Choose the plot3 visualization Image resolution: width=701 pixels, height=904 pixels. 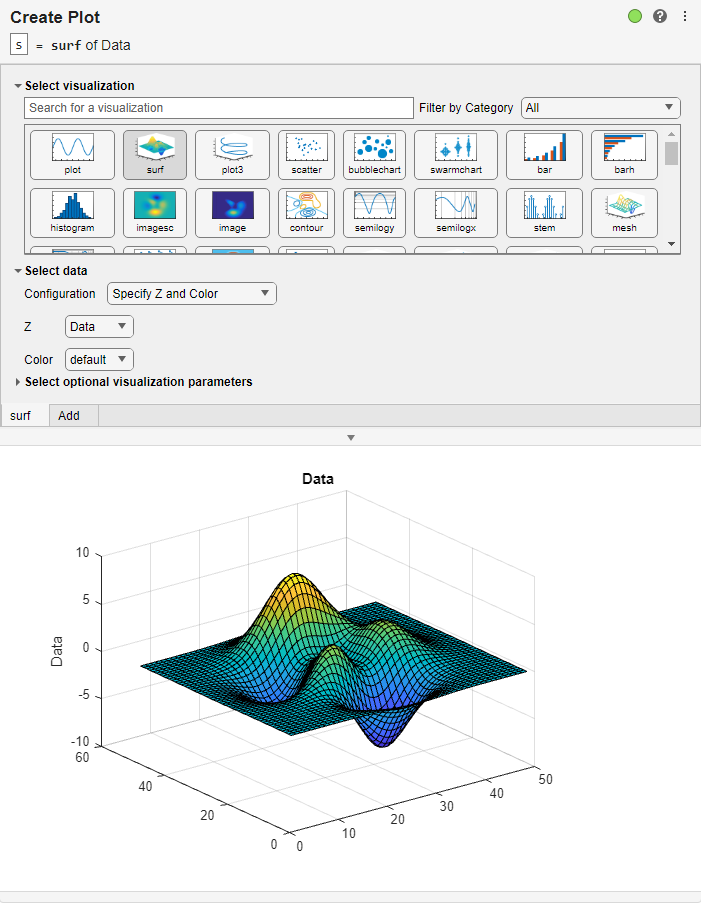pyautogui.click(x=232, y=155)
